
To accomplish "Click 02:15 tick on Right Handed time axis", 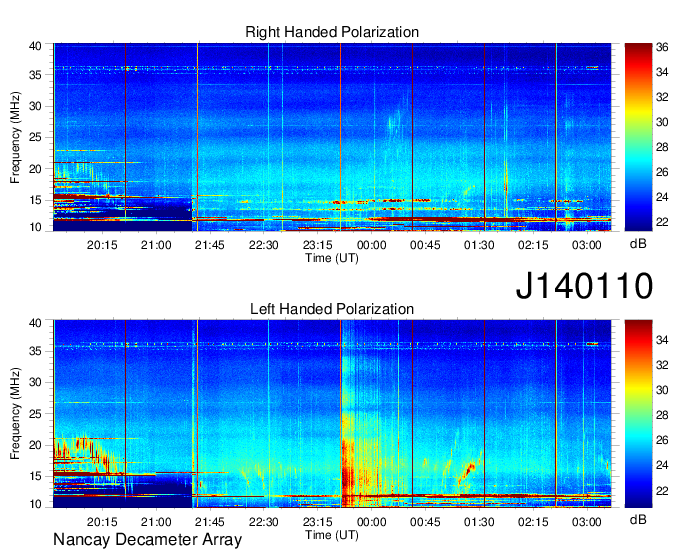I will [x=533, y=245].
